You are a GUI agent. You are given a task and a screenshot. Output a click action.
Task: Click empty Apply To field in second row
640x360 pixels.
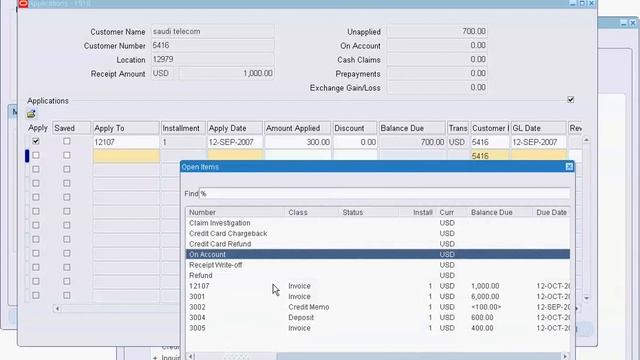(x=126, y=156)
